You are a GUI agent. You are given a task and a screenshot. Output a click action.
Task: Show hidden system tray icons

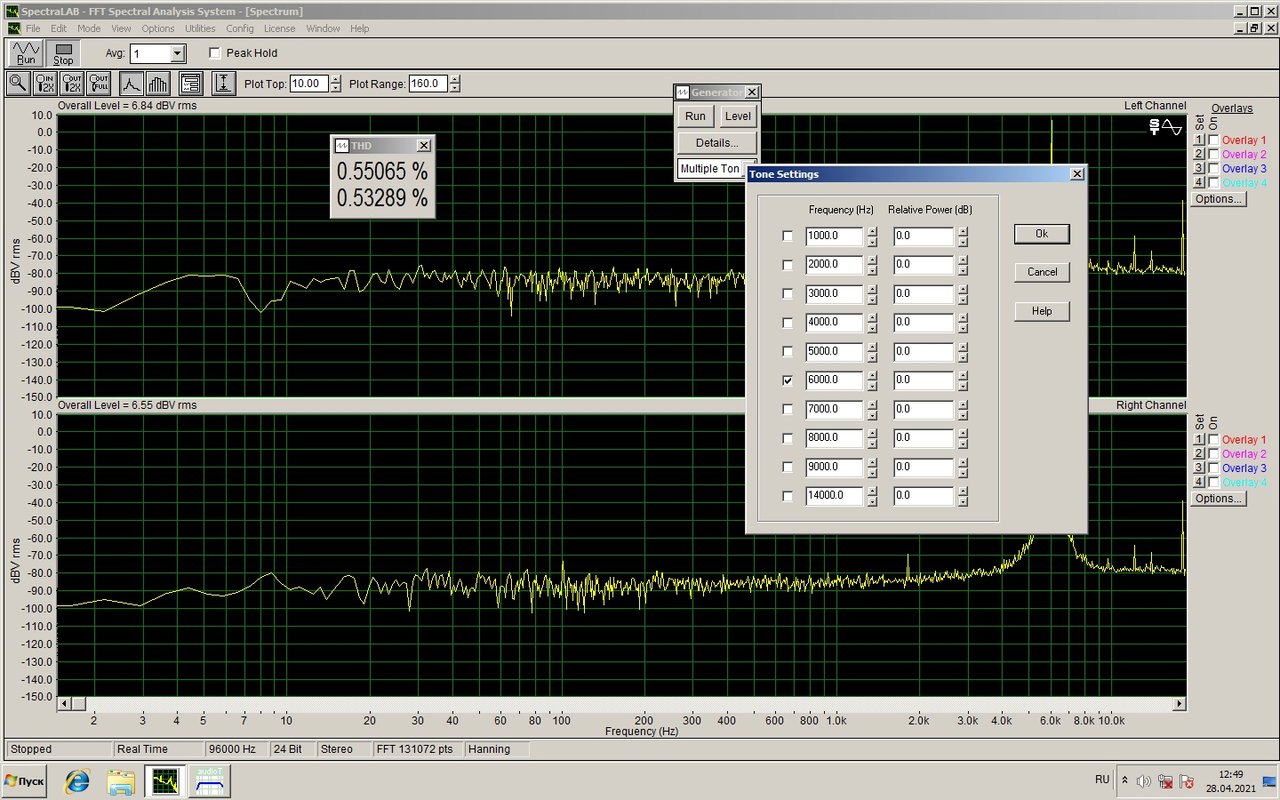[1124, 780]
